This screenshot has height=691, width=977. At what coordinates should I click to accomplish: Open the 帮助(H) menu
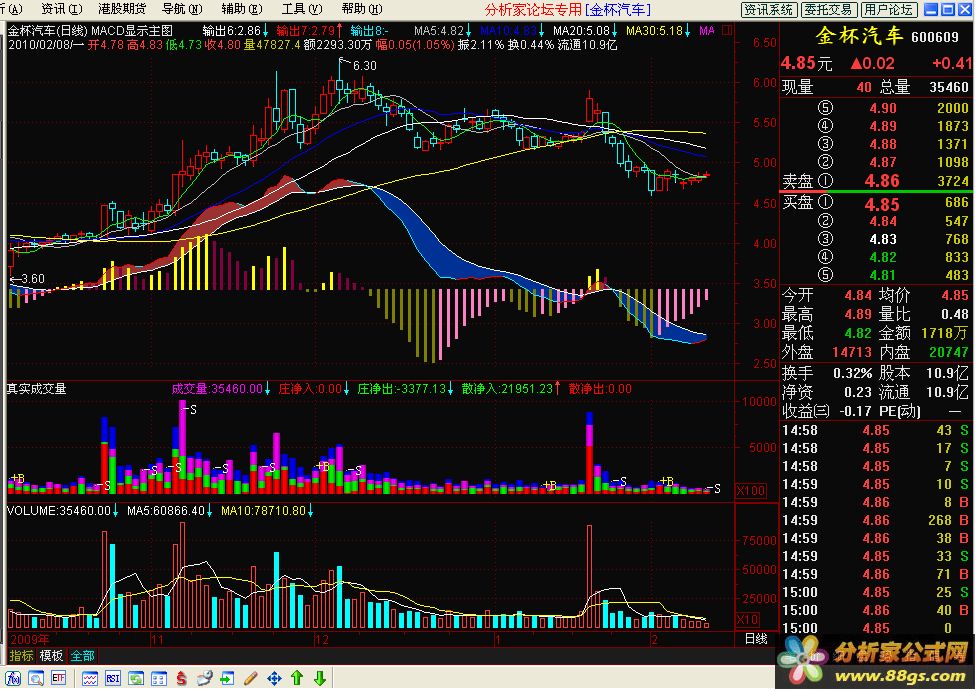click(362, 9)
